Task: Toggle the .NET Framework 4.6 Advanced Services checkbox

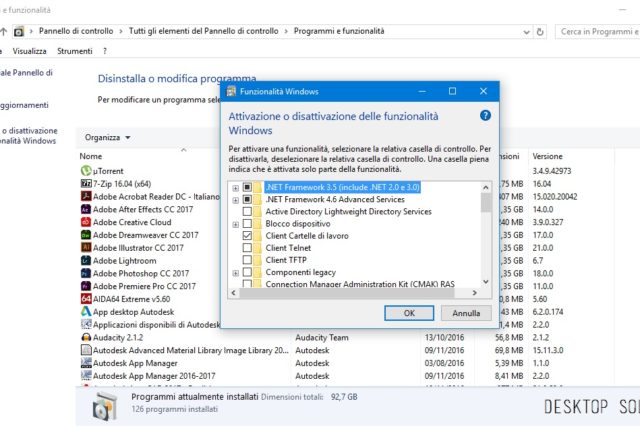Action: [x=247, y=200]
